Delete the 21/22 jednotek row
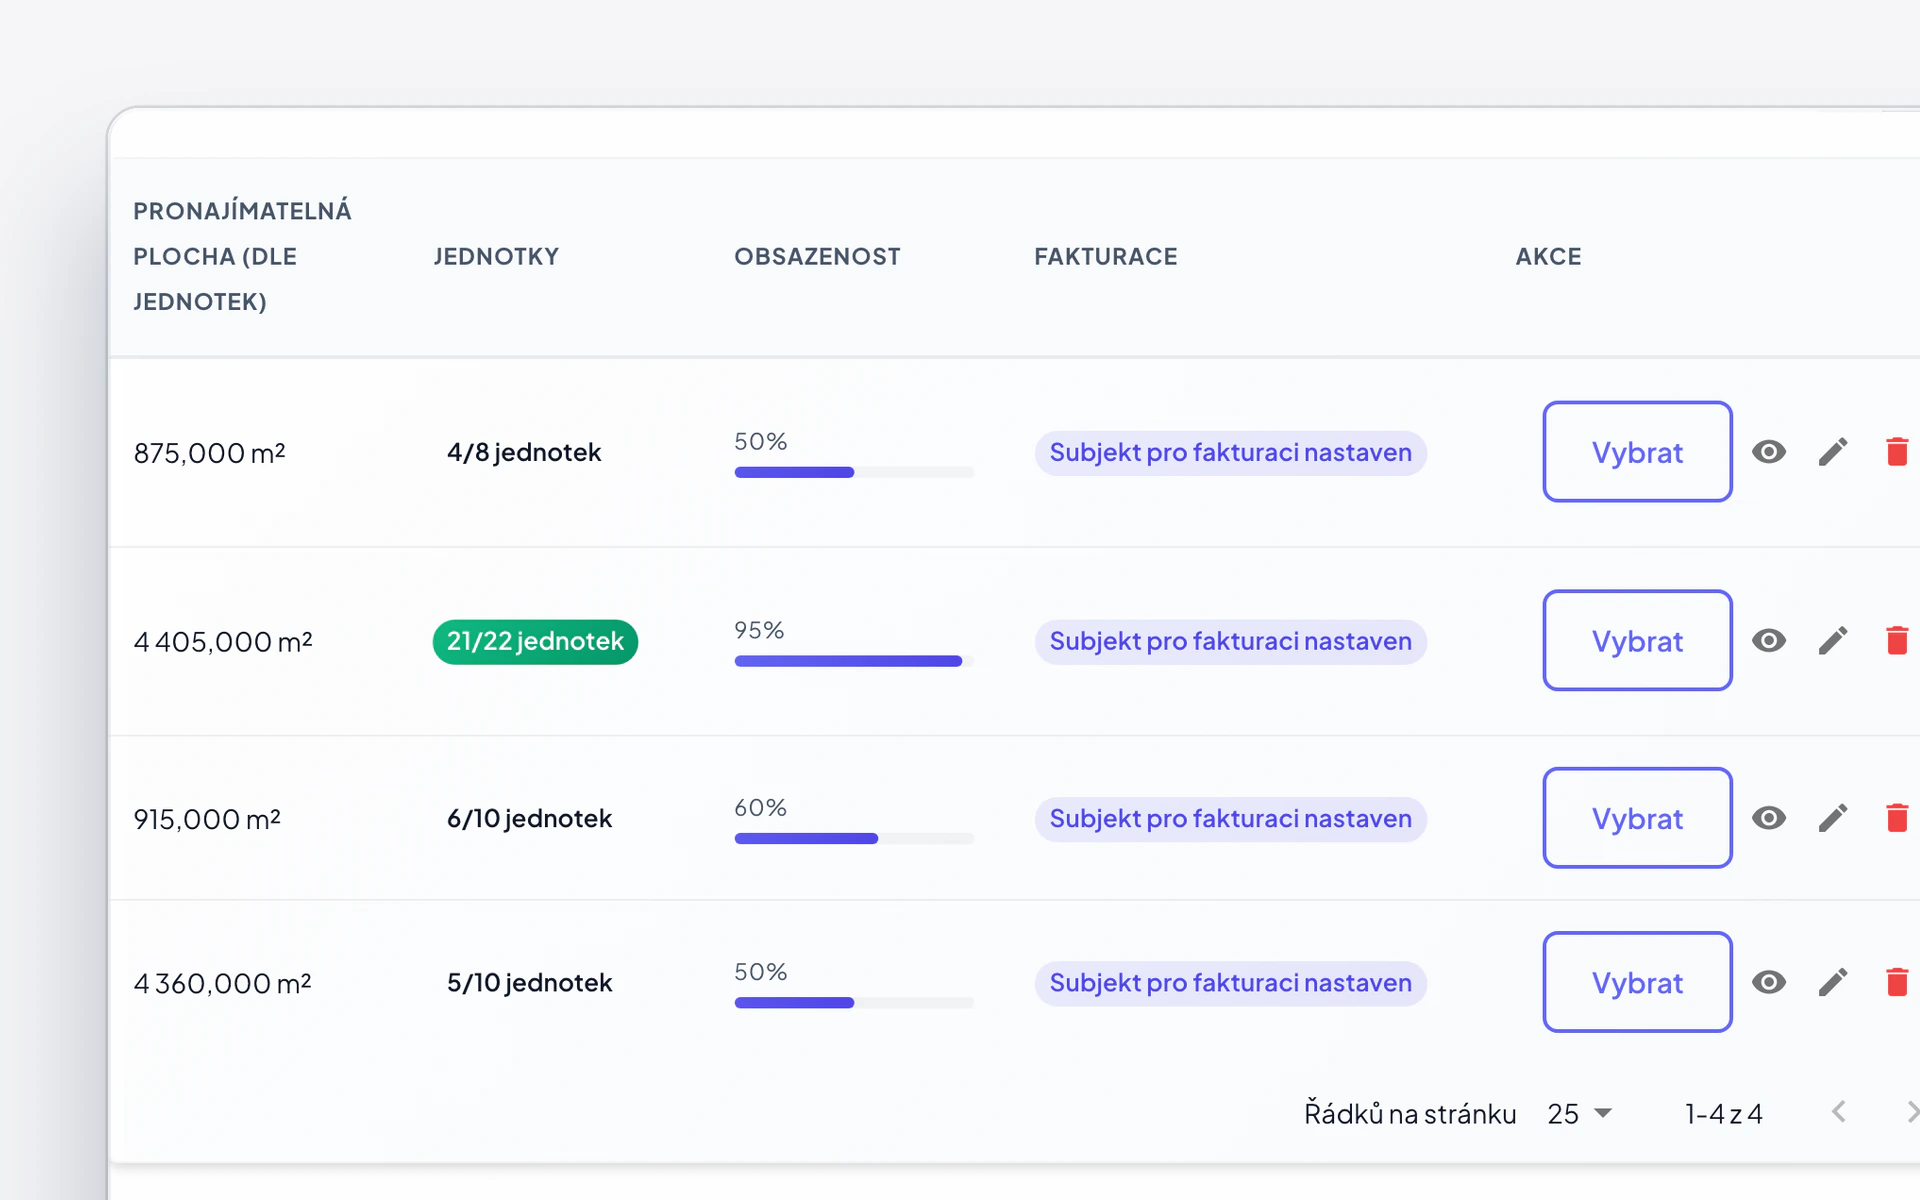This screenshot has width=1920, height=1200. pos(1897,641)
